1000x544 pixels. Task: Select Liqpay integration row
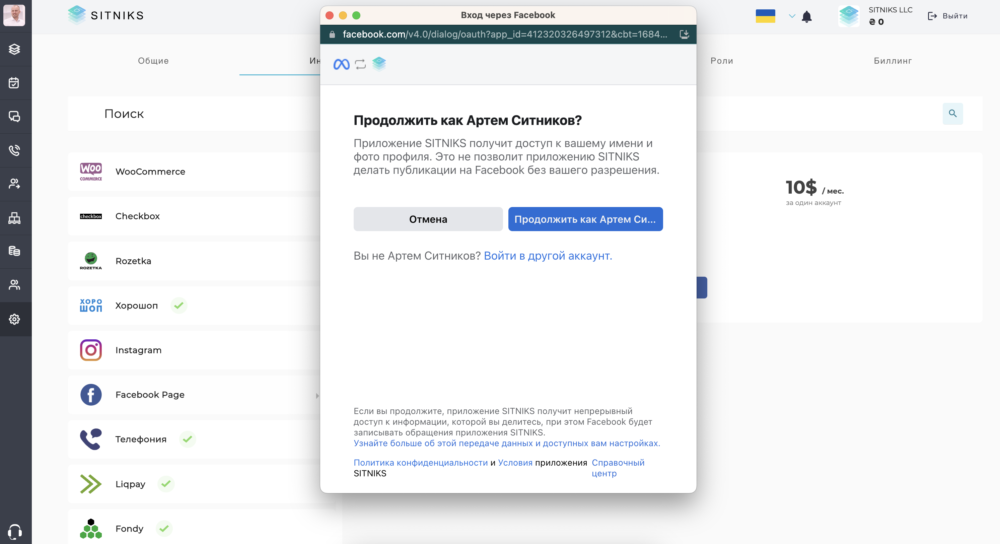tap(194, 484)
